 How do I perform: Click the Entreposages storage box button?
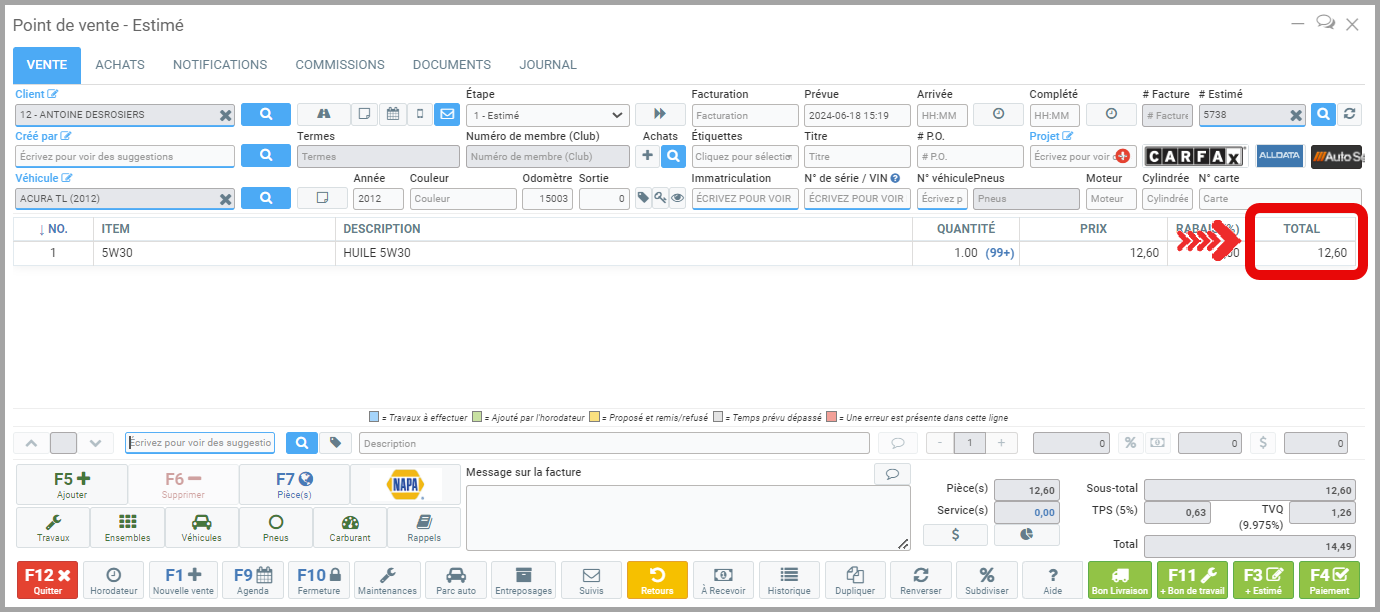click(x=523, y=580)
